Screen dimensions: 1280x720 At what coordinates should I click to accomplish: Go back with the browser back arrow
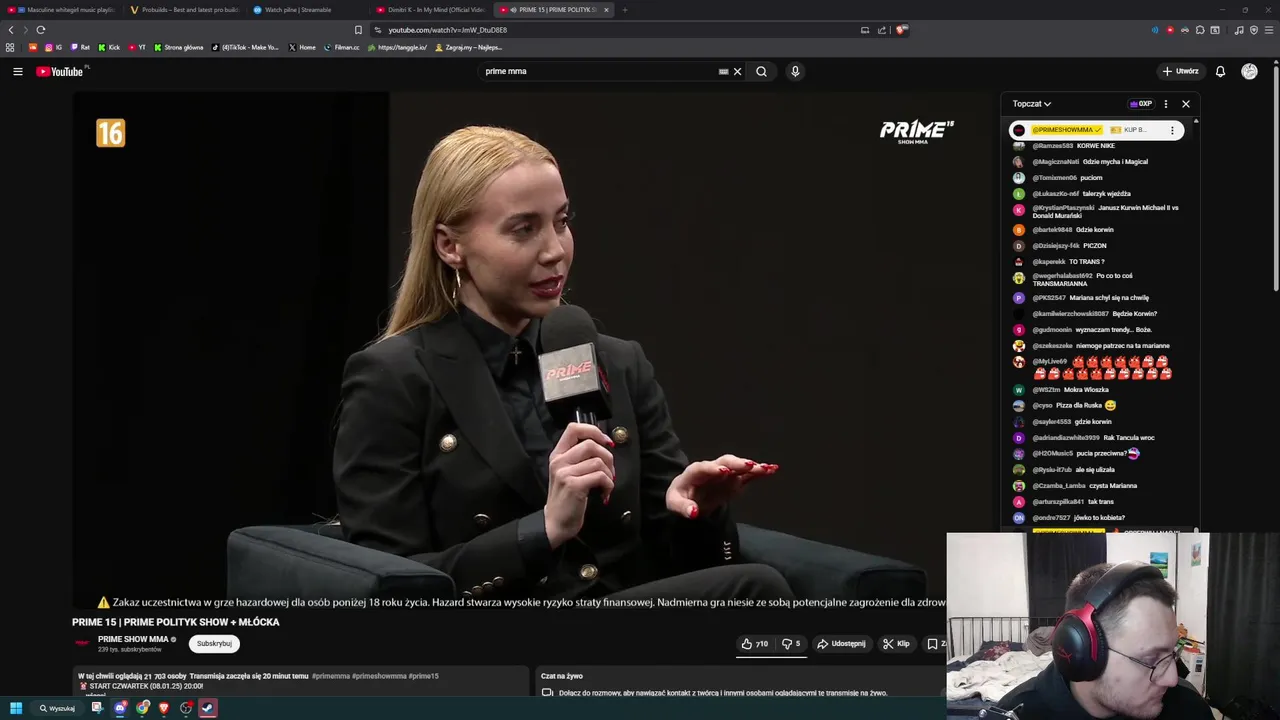point(11,30)
